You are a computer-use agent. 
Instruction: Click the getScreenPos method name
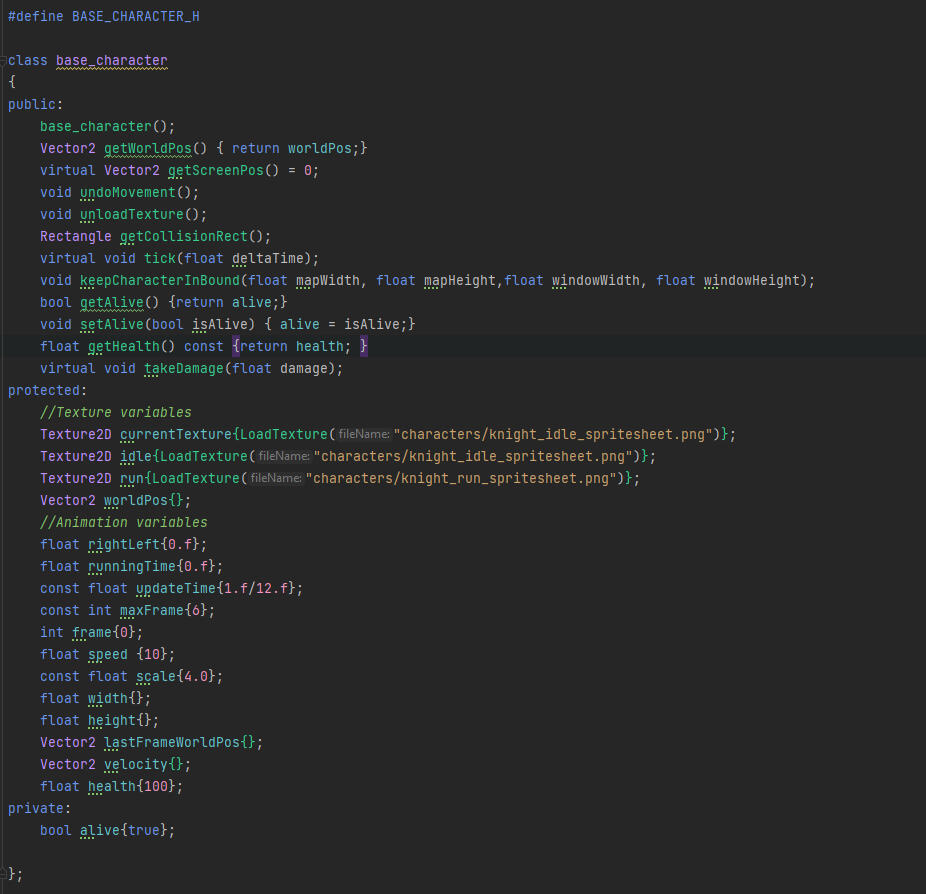215,170
